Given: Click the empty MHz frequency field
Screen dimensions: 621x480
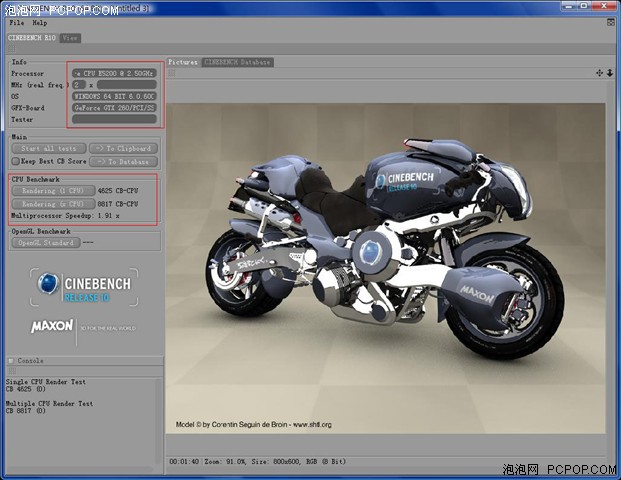Looking at the screenshot, I should [x=127, y=85].
